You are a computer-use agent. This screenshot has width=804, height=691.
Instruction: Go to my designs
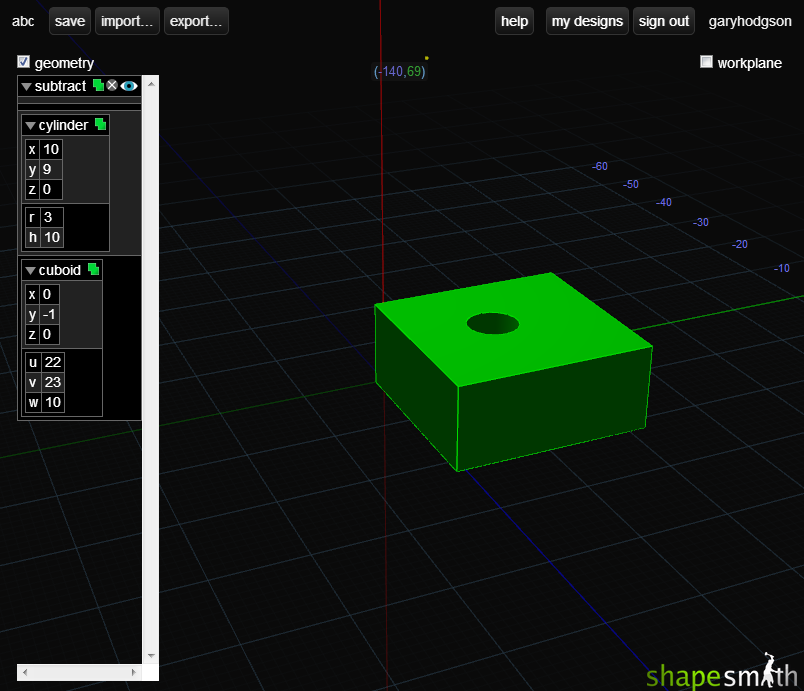[587, 21]
